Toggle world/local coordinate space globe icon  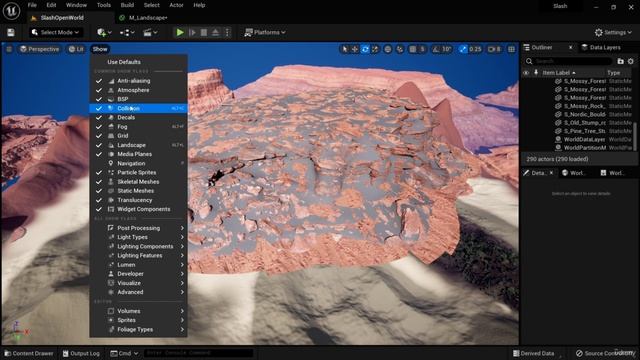click(x=388, y=49)
